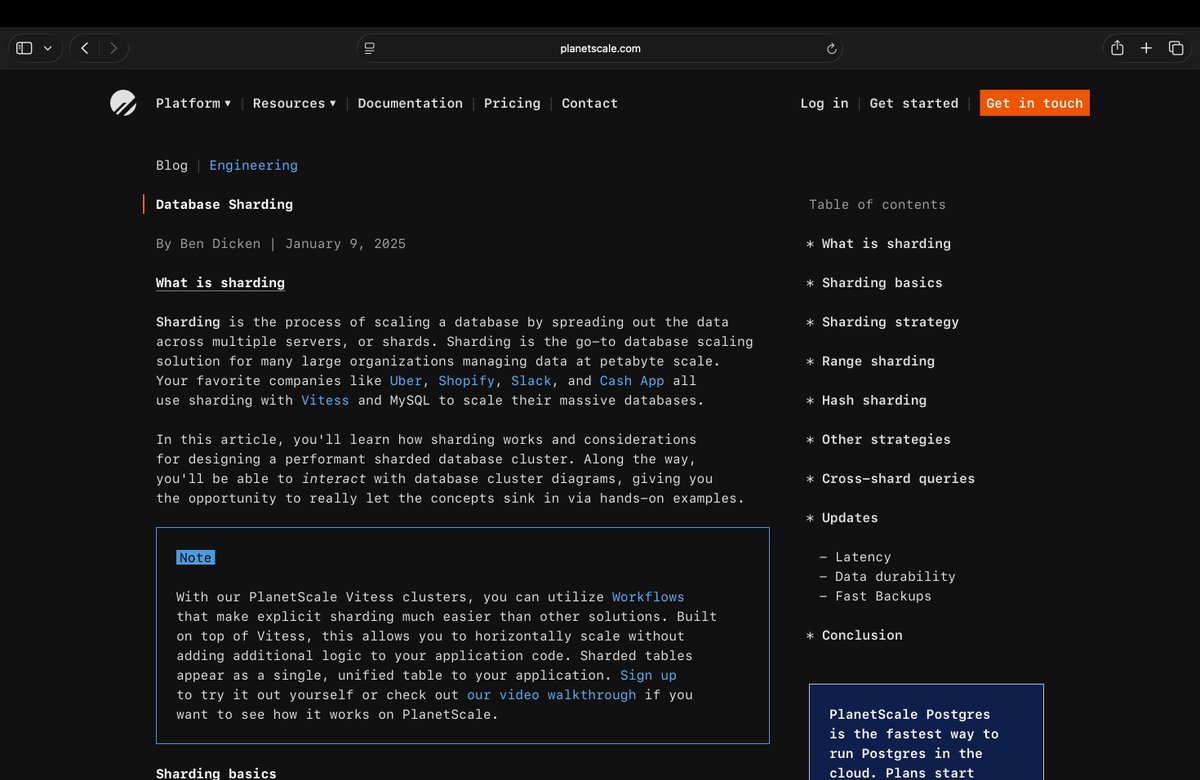Toggle the Safari sidebar icon

click(x=25, y=48)
